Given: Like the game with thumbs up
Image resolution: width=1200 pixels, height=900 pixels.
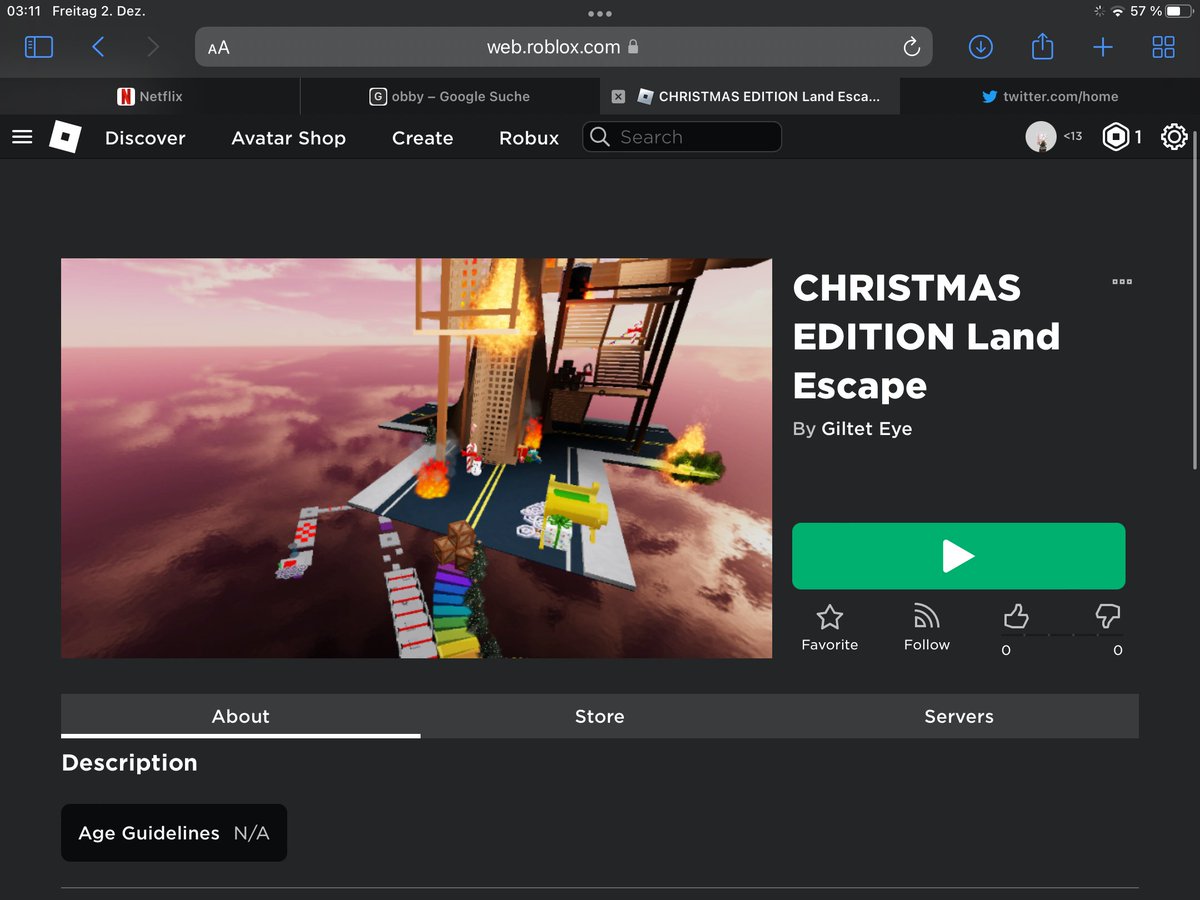Looking at the screenshot, I should (1016, 617).
